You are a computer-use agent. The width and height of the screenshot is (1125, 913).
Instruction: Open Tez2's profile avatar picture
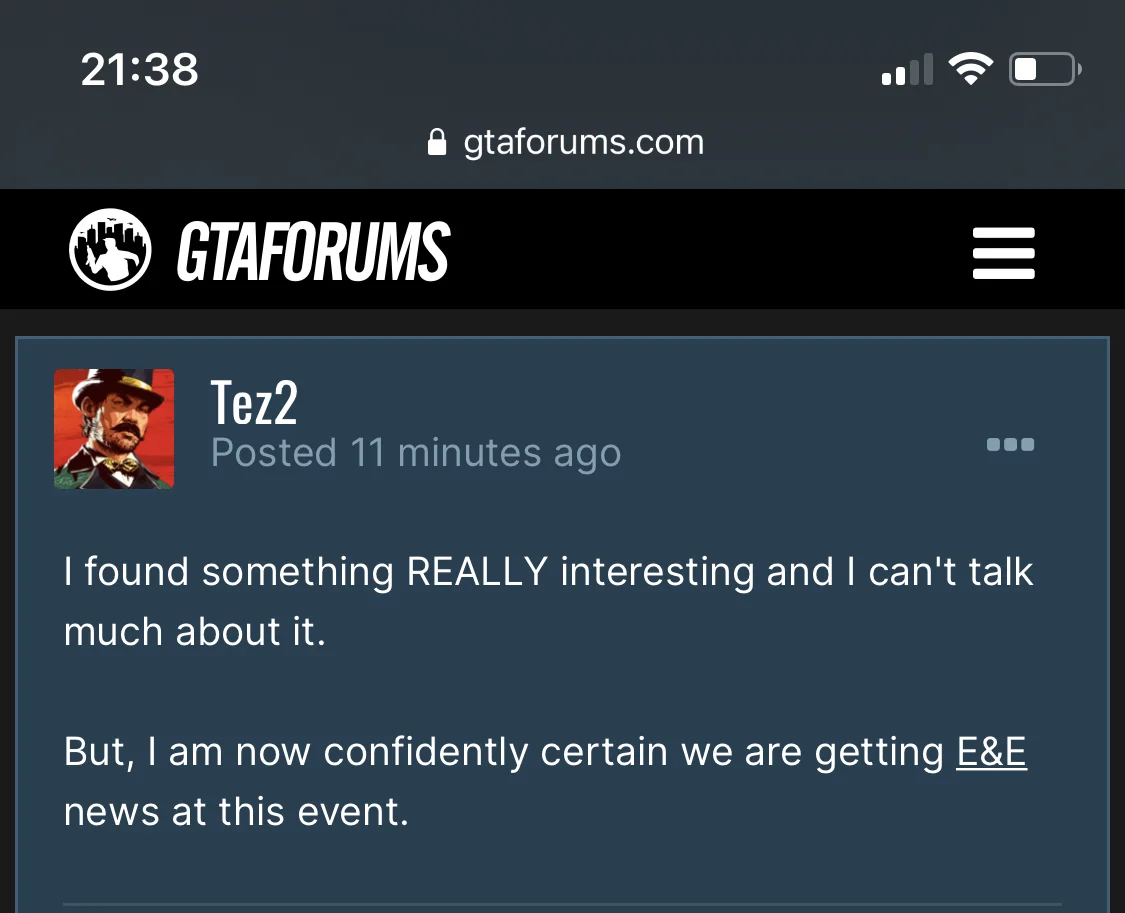114,429
